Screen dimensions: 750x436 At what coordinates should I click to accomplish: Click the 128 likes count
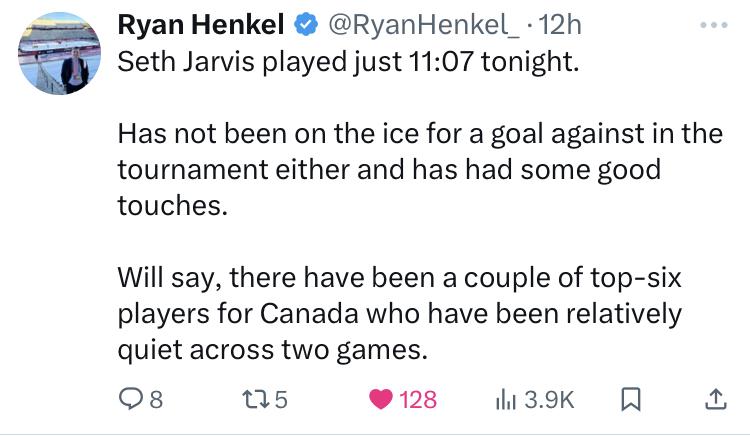click(x=418, y=399)
